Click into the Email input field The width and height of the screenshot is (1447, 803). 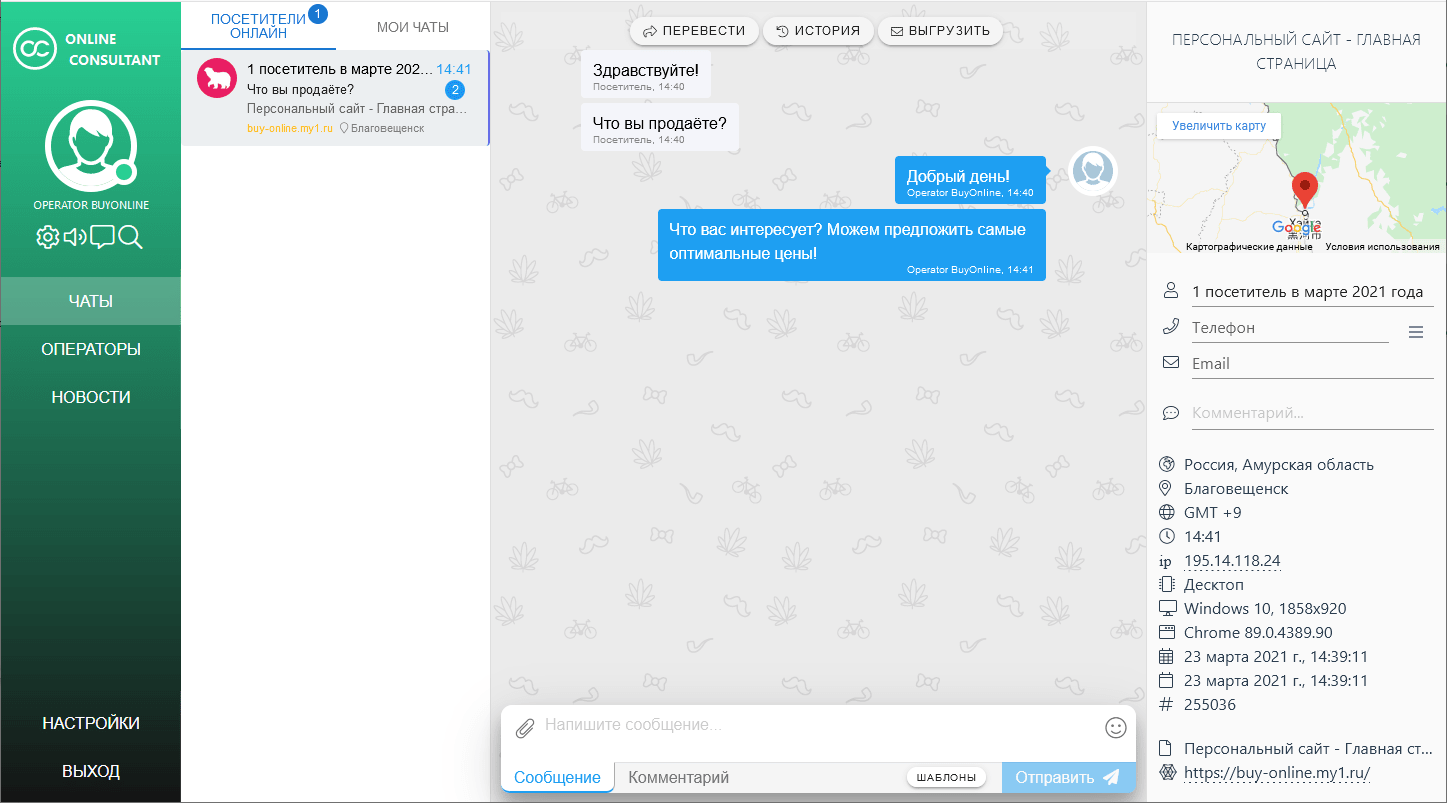[1310, 364]
